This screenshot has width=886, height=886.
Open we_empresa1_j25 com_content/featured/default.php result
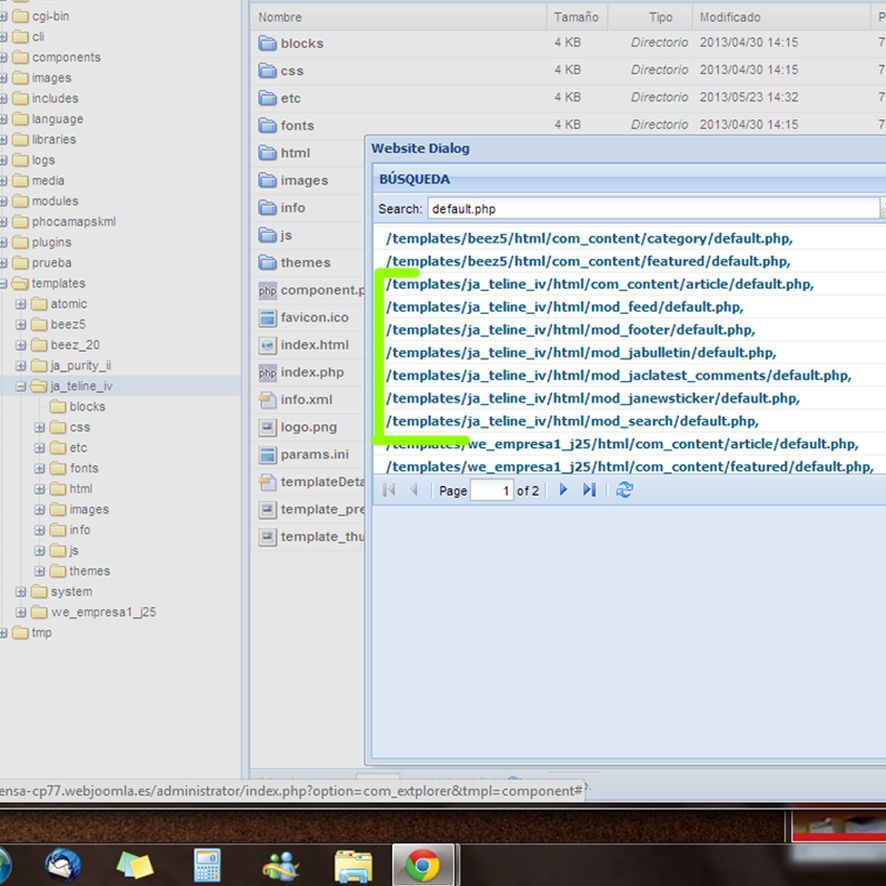[629, 467]
